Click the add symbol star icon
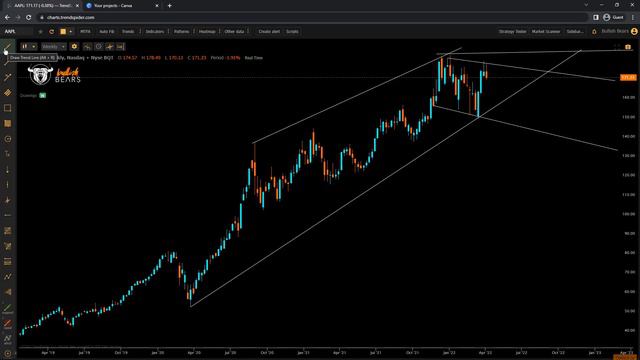The height and width of the screenshot is (360, 640). click(x=40, y=31)
